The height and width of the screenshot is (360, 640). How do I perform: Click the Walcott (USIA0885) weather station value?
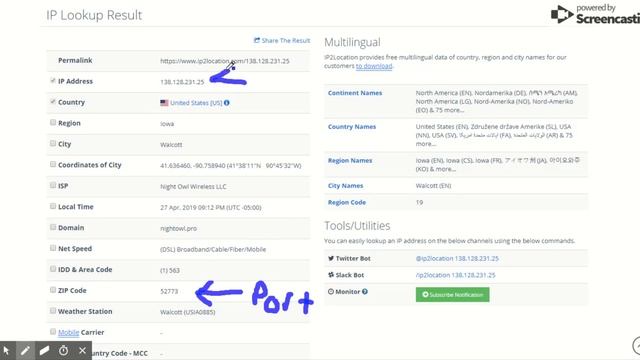(x=187, y=312)
